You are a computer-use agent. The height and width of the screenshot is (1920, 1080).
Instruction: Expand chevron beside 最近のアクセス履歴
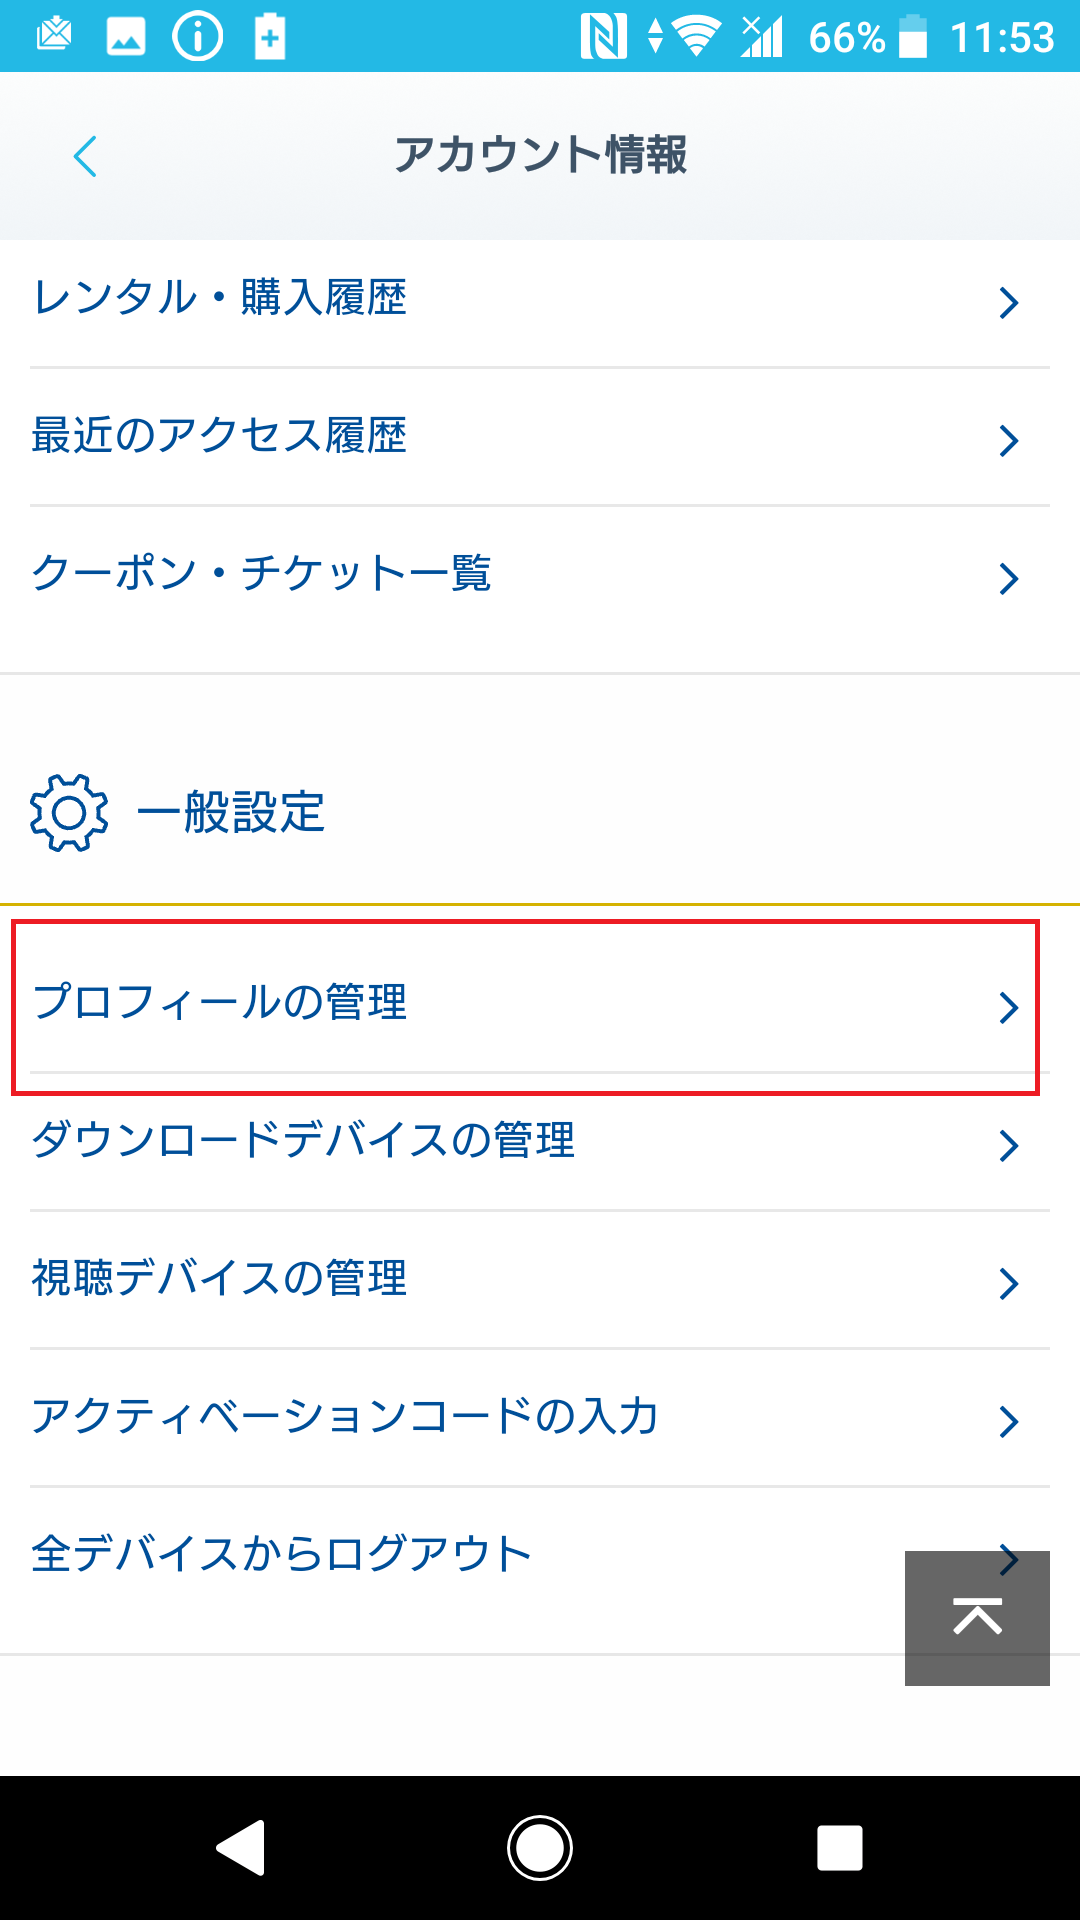point(1009,440)
